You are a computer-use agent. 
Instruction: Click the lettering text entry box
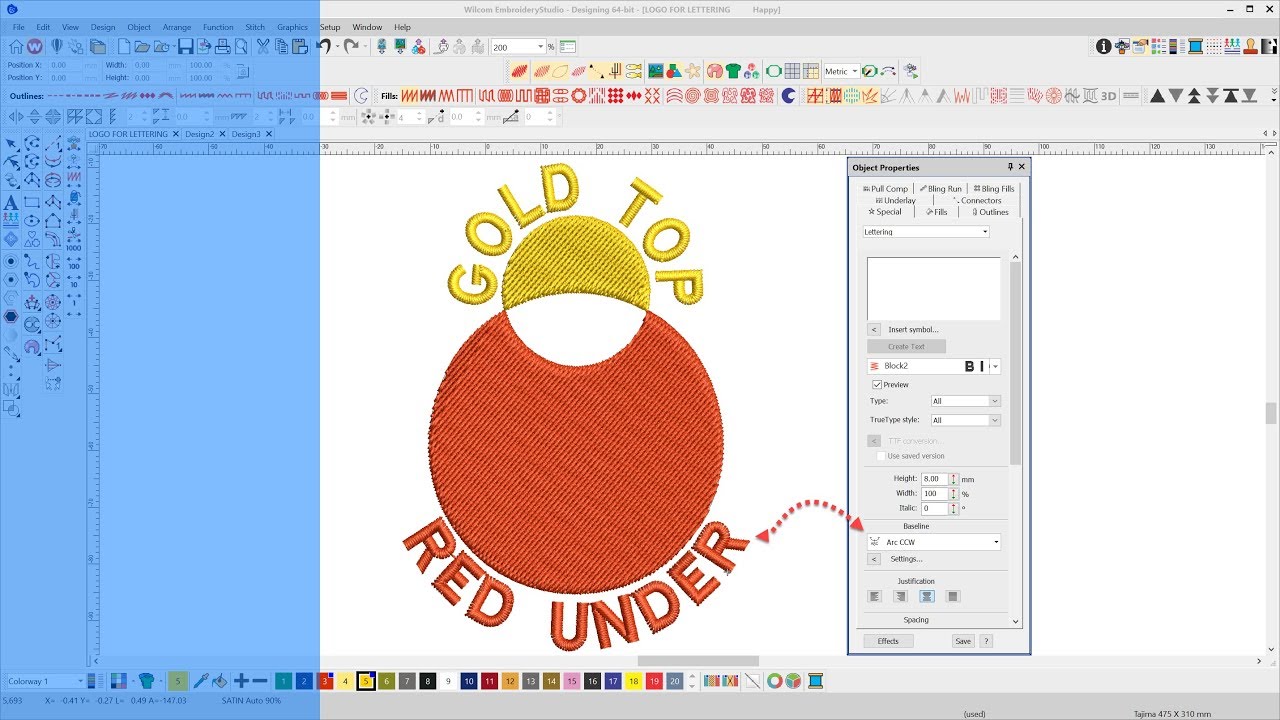pos(933,289)
